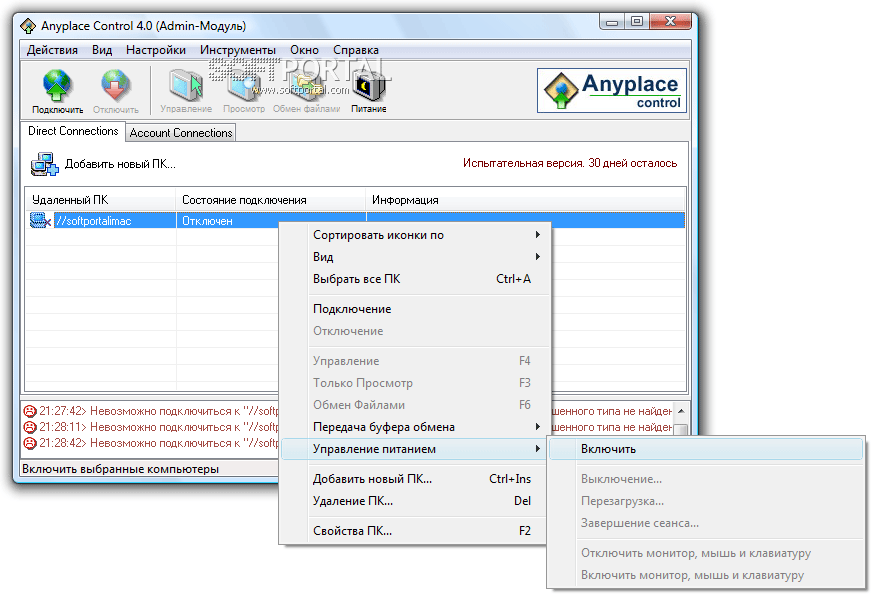The height and width of the screenshot is (601, 874).
Task: Click the 21:28:11 log entry text
Action: pos(158,427)
